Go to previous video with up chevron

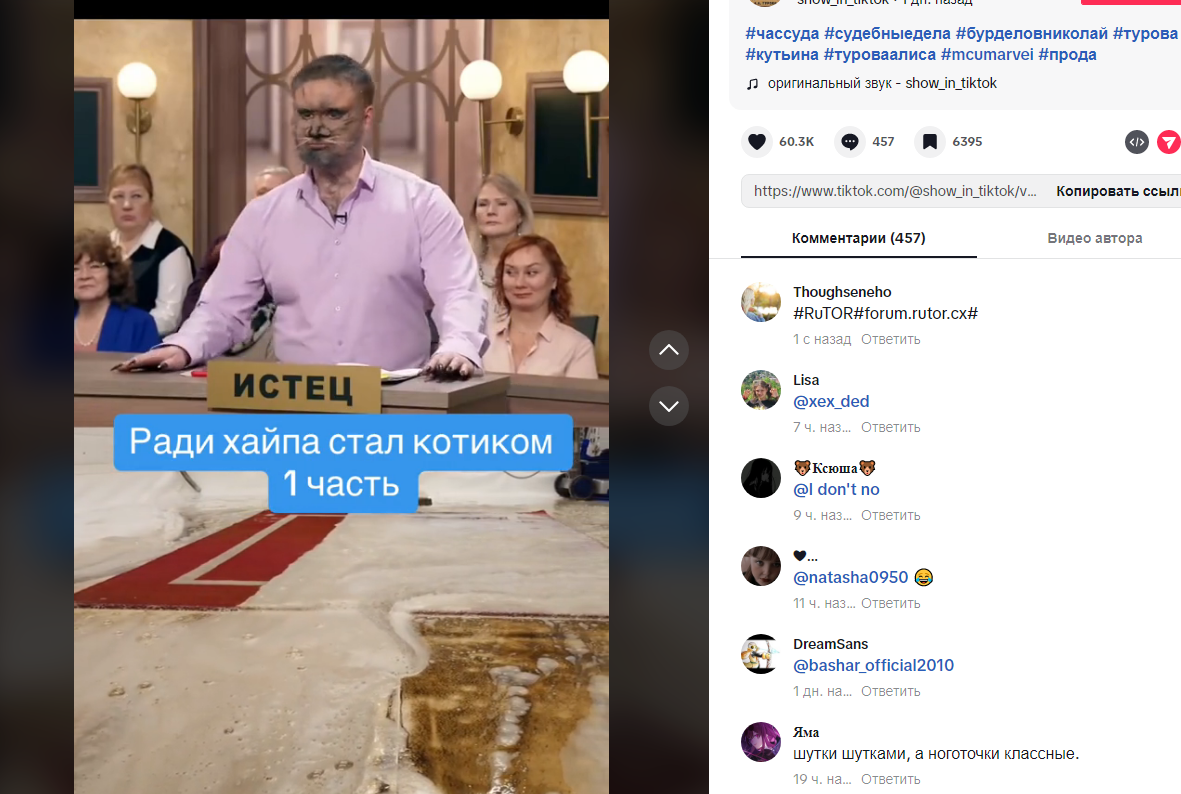pos(669,350)
